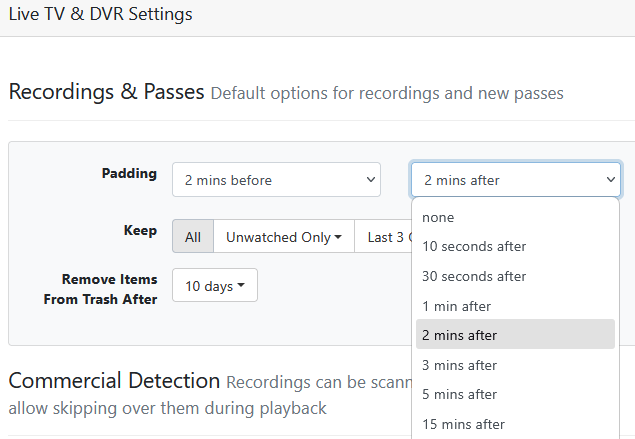Click the "Live TV & DVR Settings" title
This screenshot has height=439, width=635.
pyautogui.click(x=100, y=15)
